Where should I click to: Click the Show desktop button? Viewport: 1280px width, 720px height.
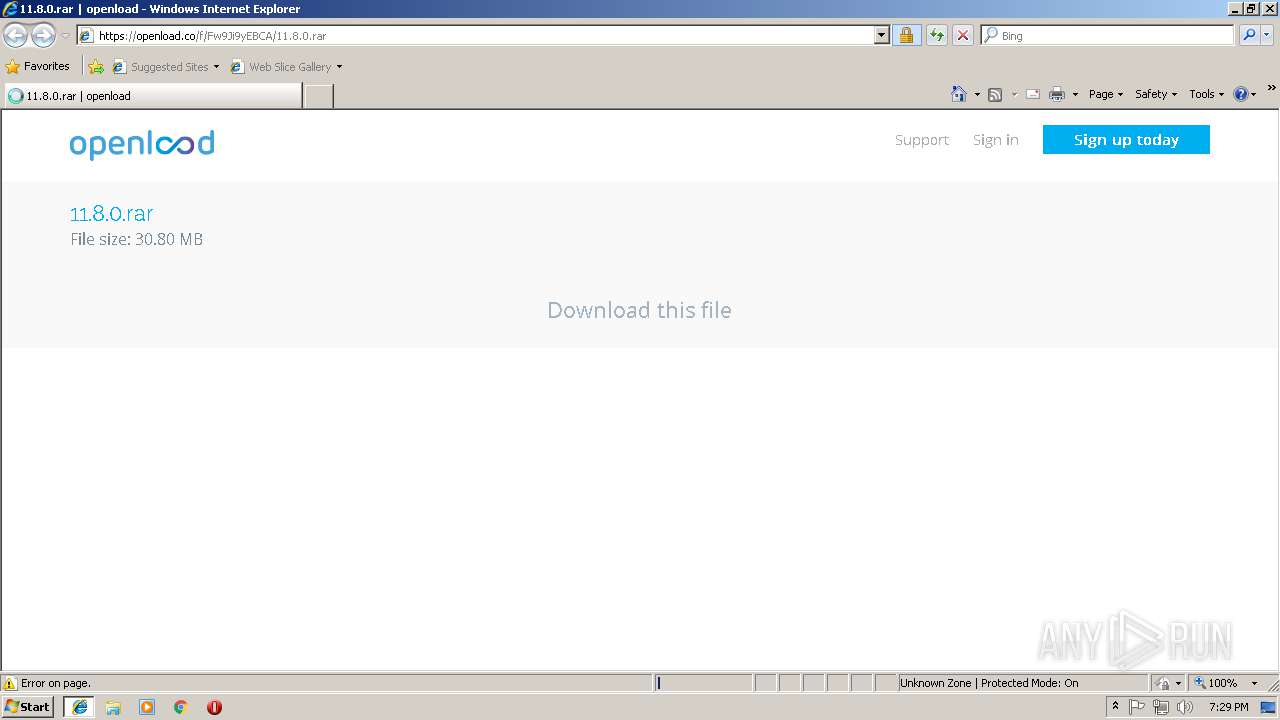coord(1269,707)
